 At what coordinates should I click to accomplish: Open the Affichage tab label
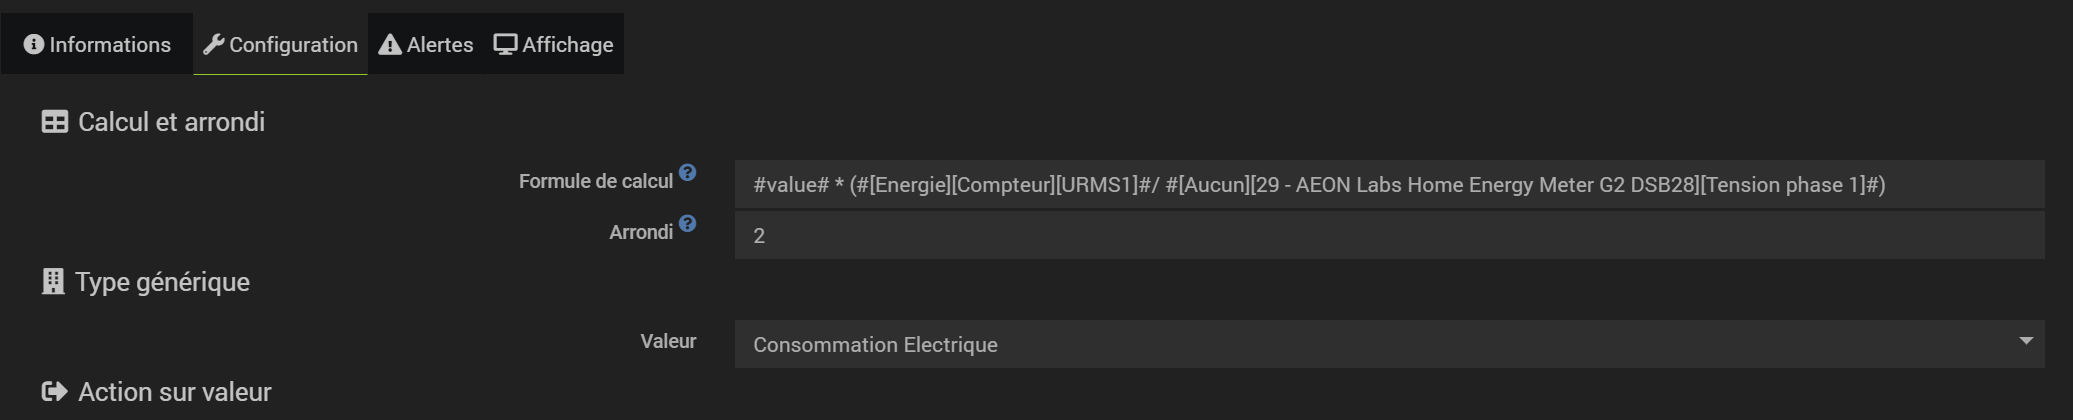click(567, 44)
